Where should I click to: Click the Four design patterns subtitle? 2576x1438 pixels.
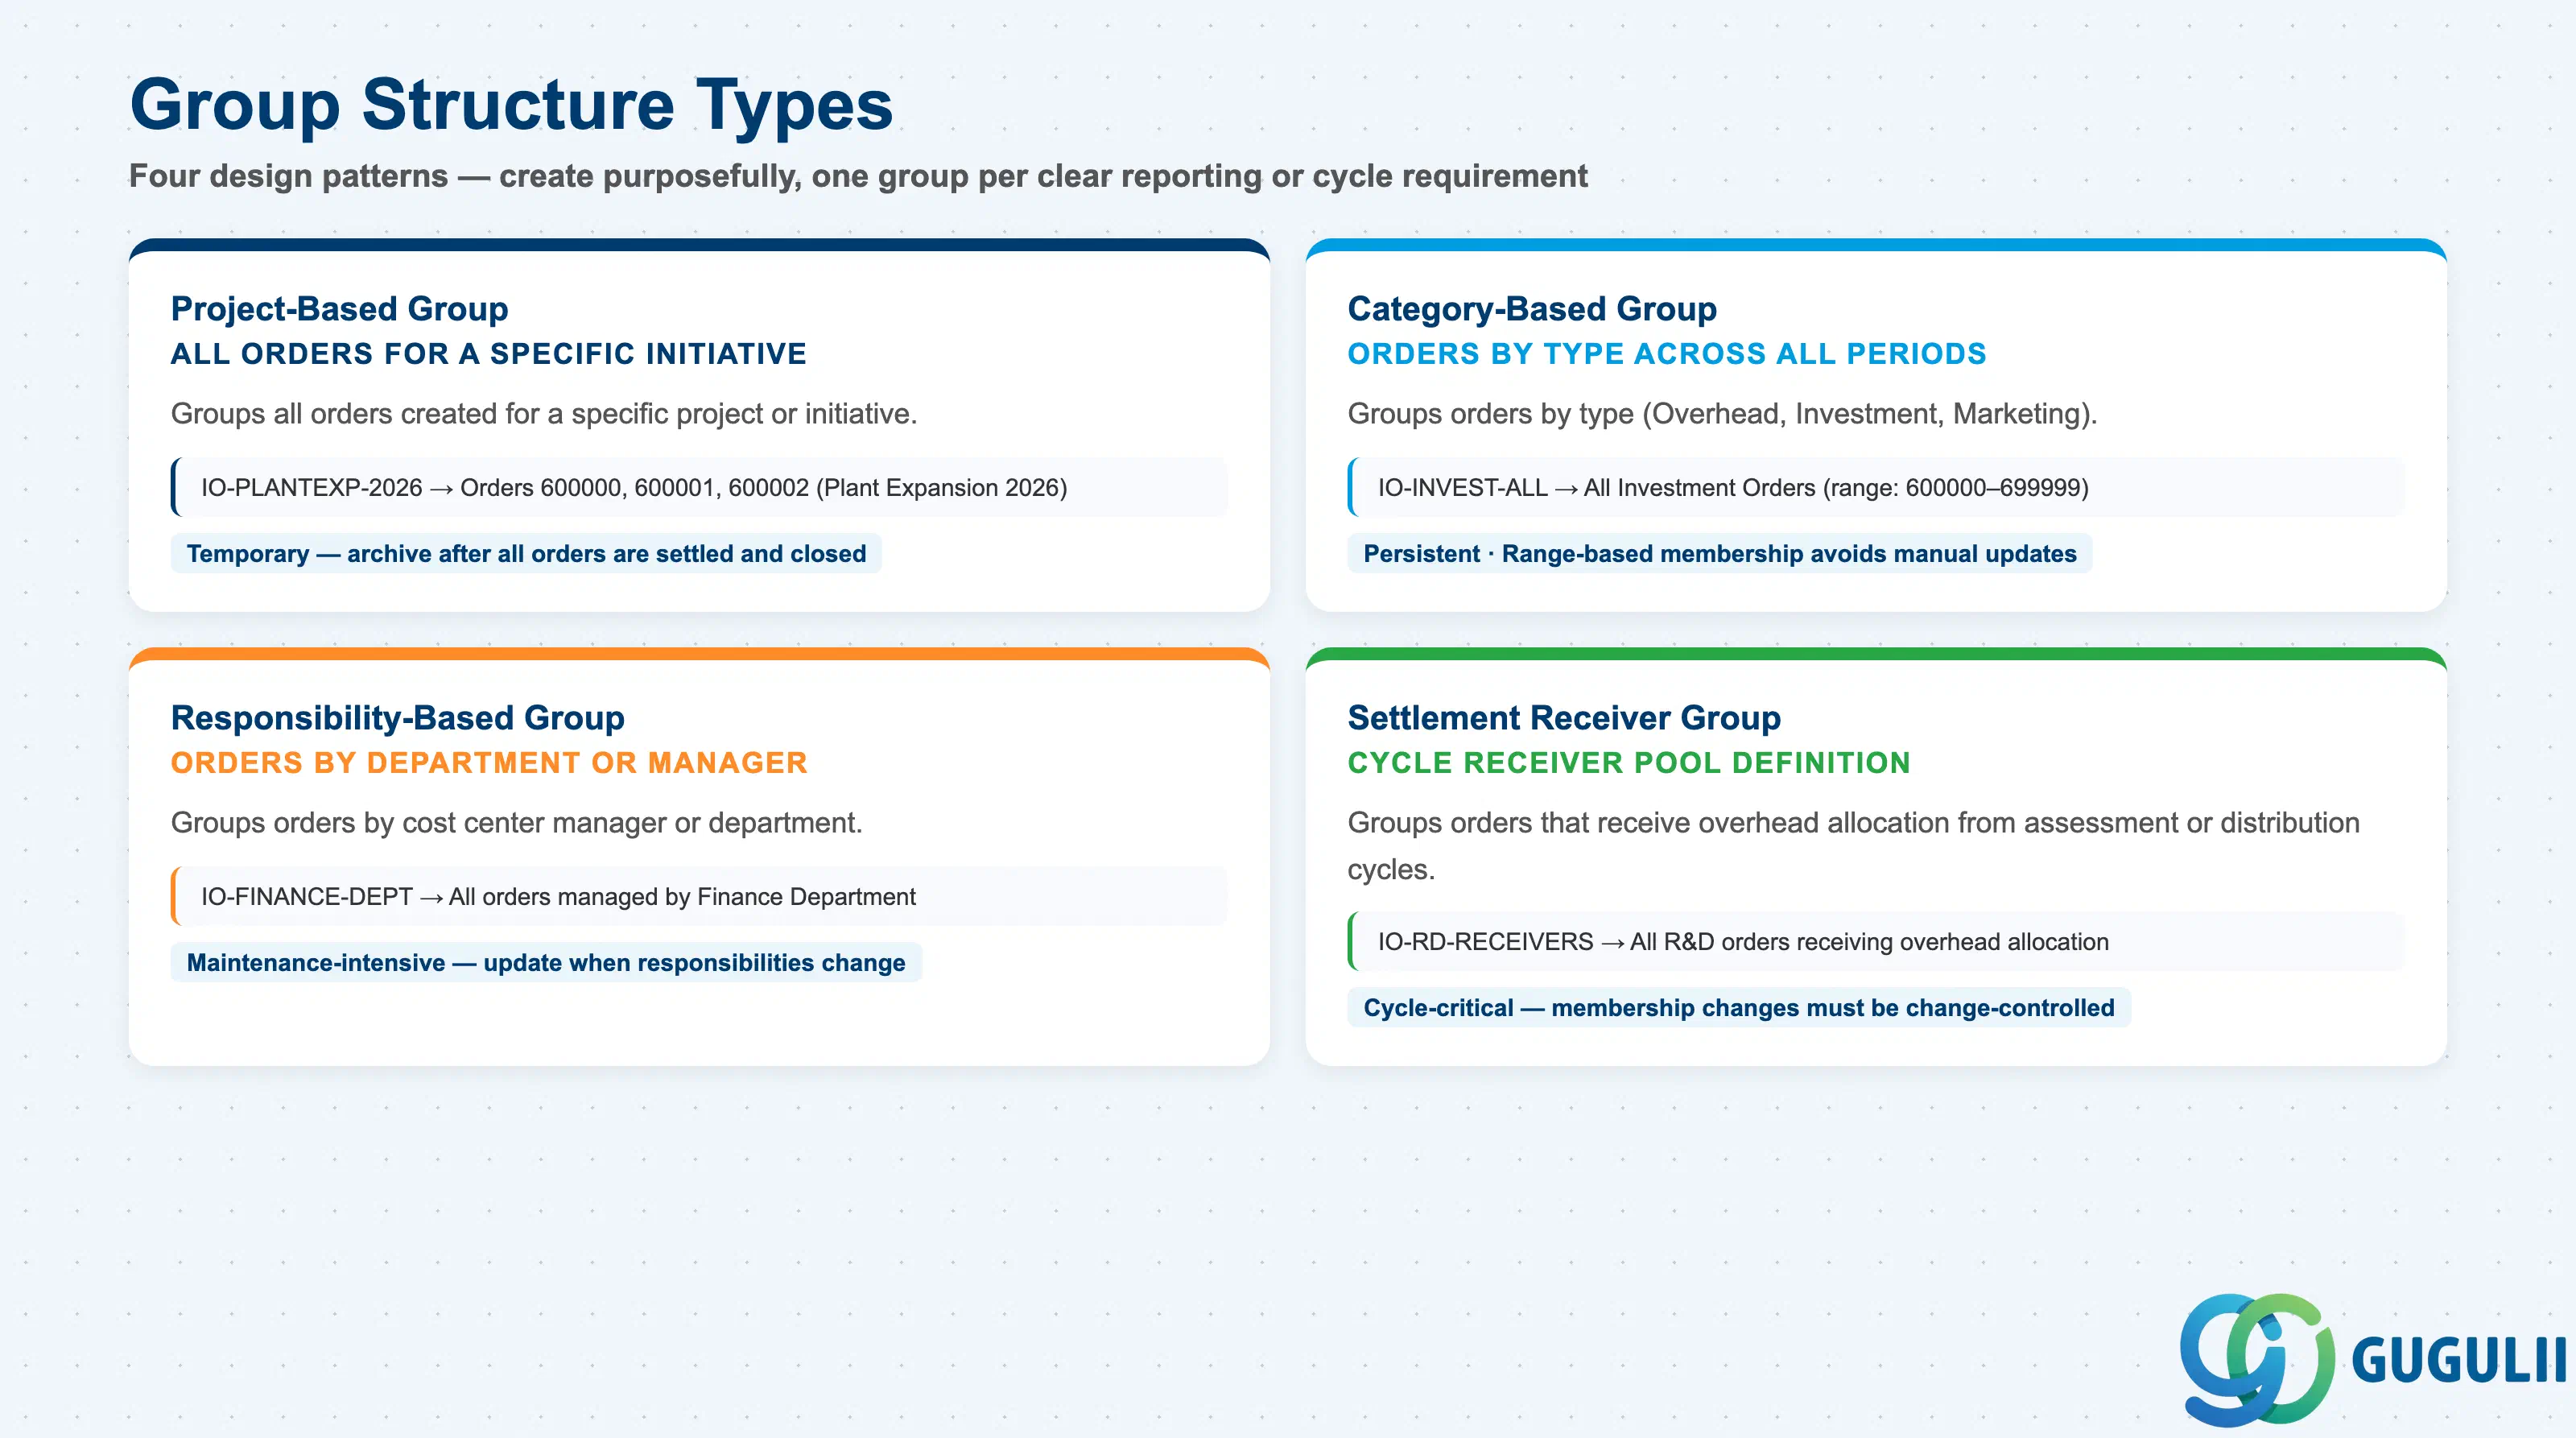[858, 176]
